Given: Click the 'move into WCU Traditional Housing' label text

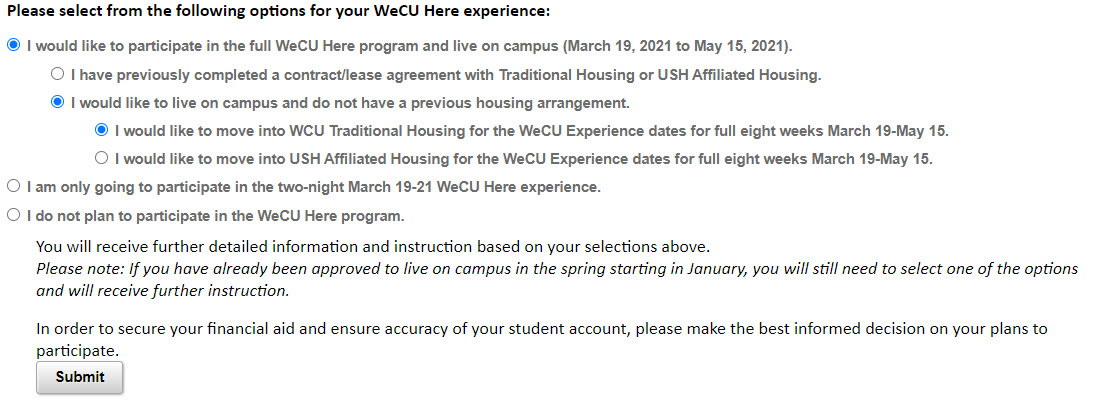Looking at the screenshot, I should click(531, 130).
